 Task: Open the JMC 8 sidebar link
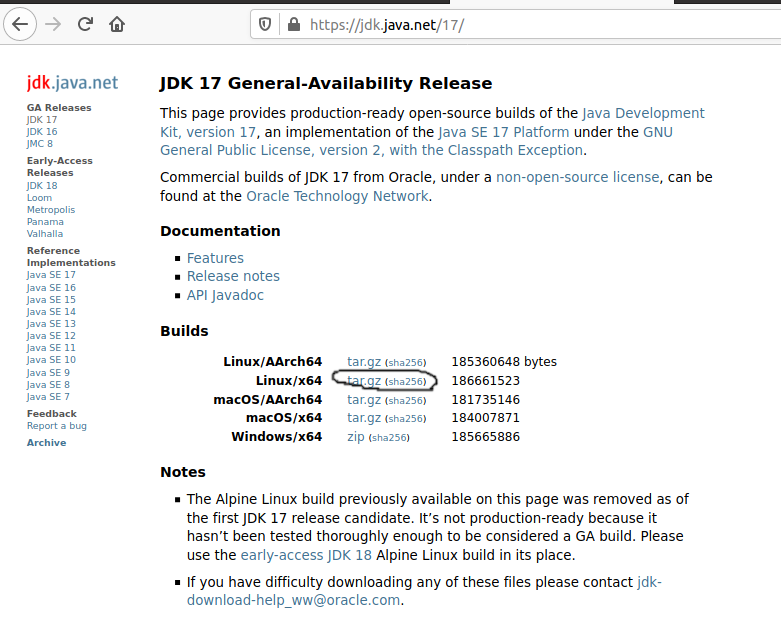pos(39,143)
